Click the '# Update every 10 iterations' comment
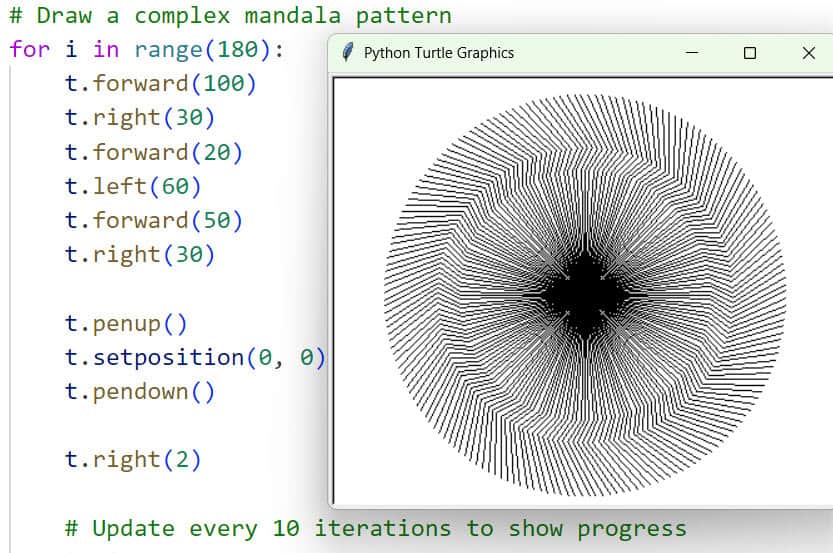Screen dimensions: 833x553 coord(375,528)
